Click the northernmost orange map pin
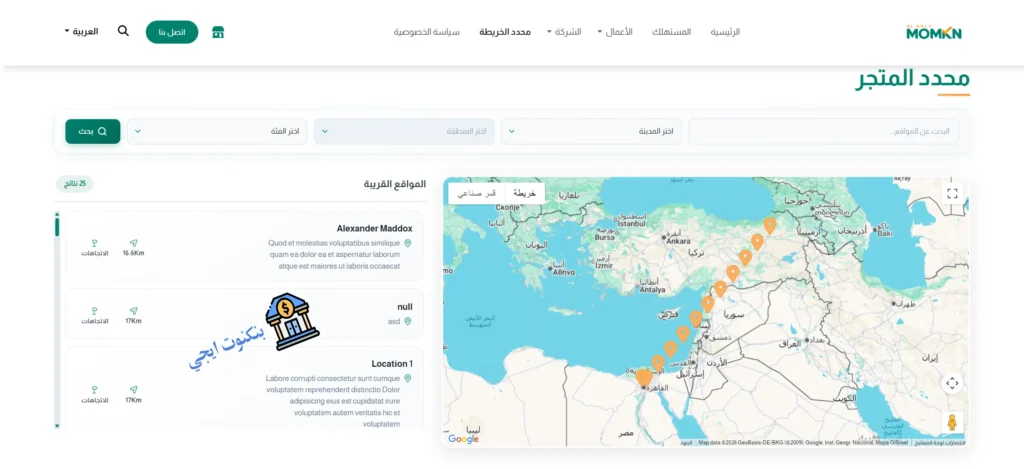Image resolution: width=1024 pixels, height=469 pixels. pos(770,226)
